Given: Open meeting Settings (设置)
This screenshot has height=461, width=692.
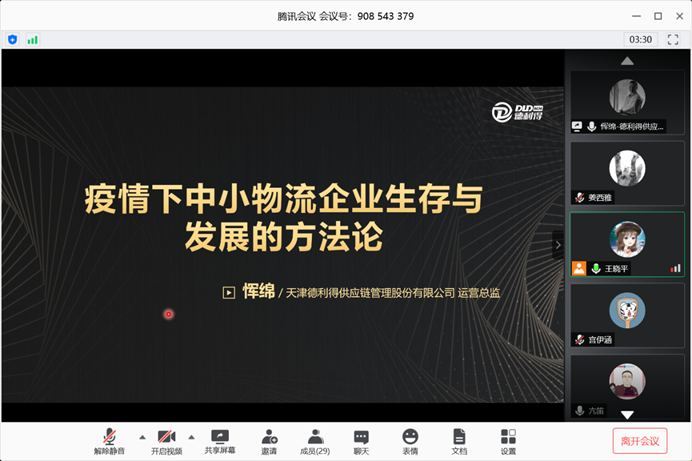Looking at the screenshot, I should (x=508, y=441).
